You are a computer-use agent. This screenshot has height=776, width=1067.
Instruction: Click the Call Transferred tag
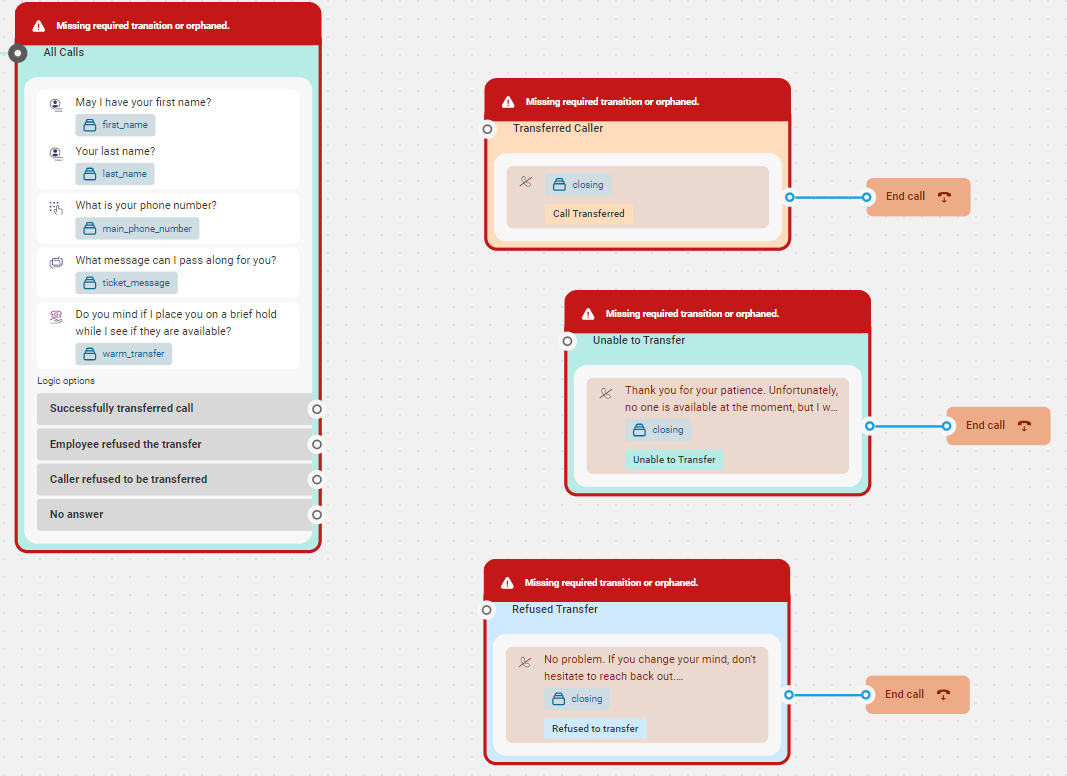coord(589,214)
